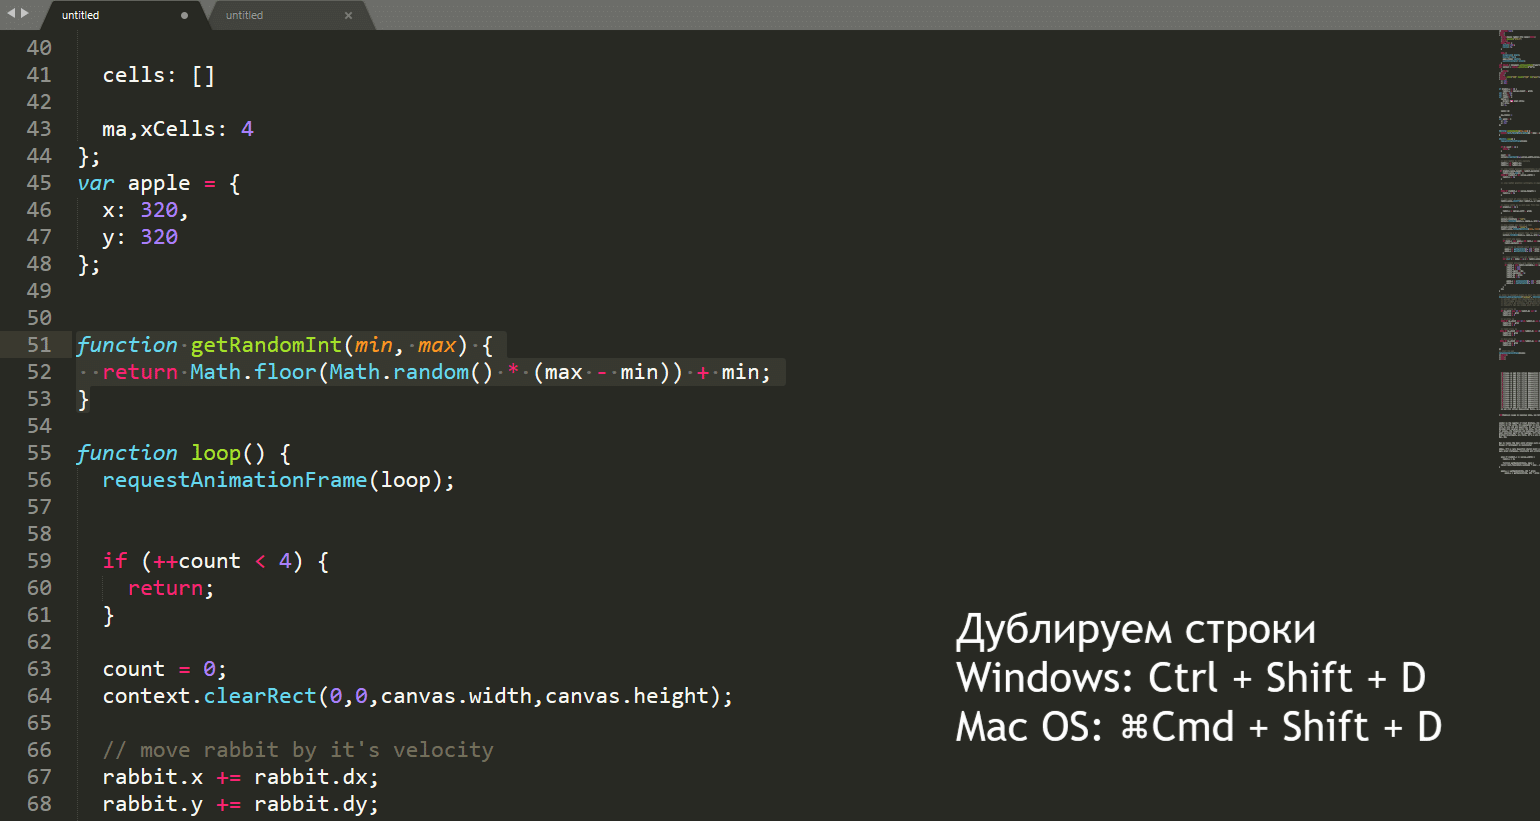Click 'canvas.height' in clearRect arguments
The width and height of the screenshot is (1540, 821).
(x=627, y=696)
